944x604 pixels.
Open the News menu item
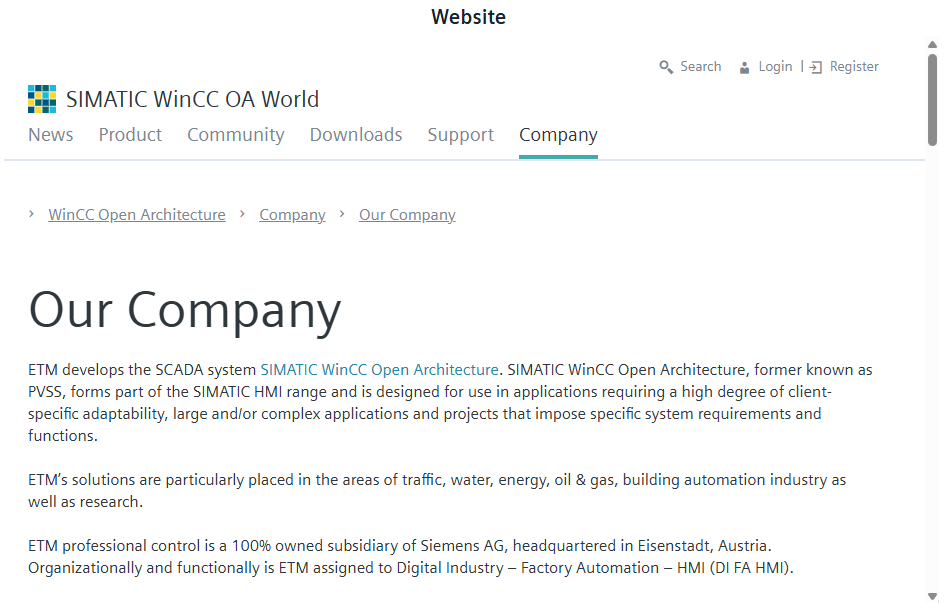click(50, 135)
